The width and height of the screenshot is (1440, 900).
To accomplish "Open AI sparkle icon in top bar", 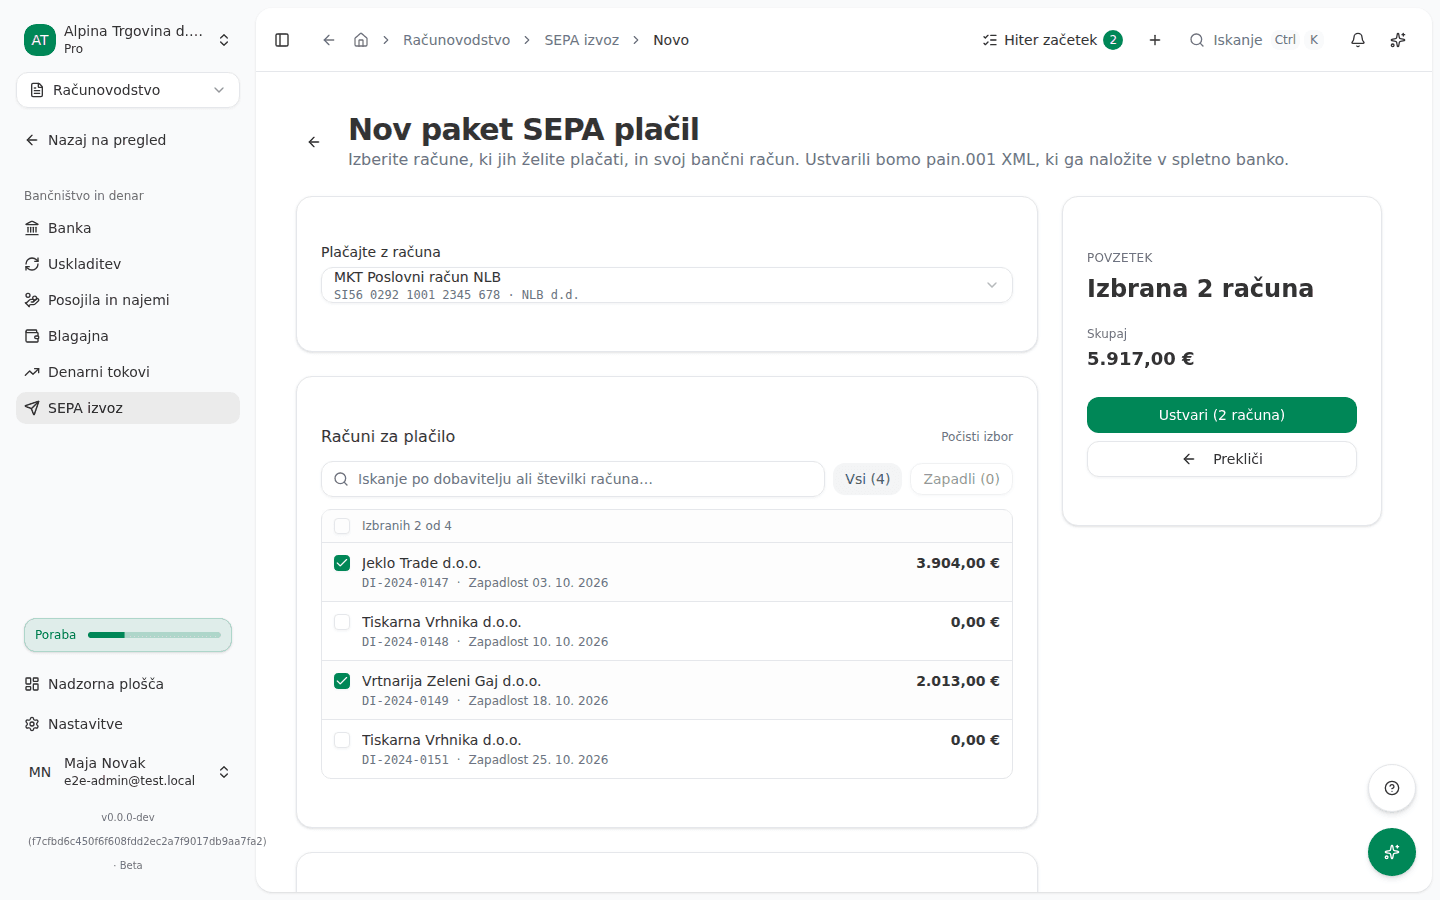I will 1398,40.
